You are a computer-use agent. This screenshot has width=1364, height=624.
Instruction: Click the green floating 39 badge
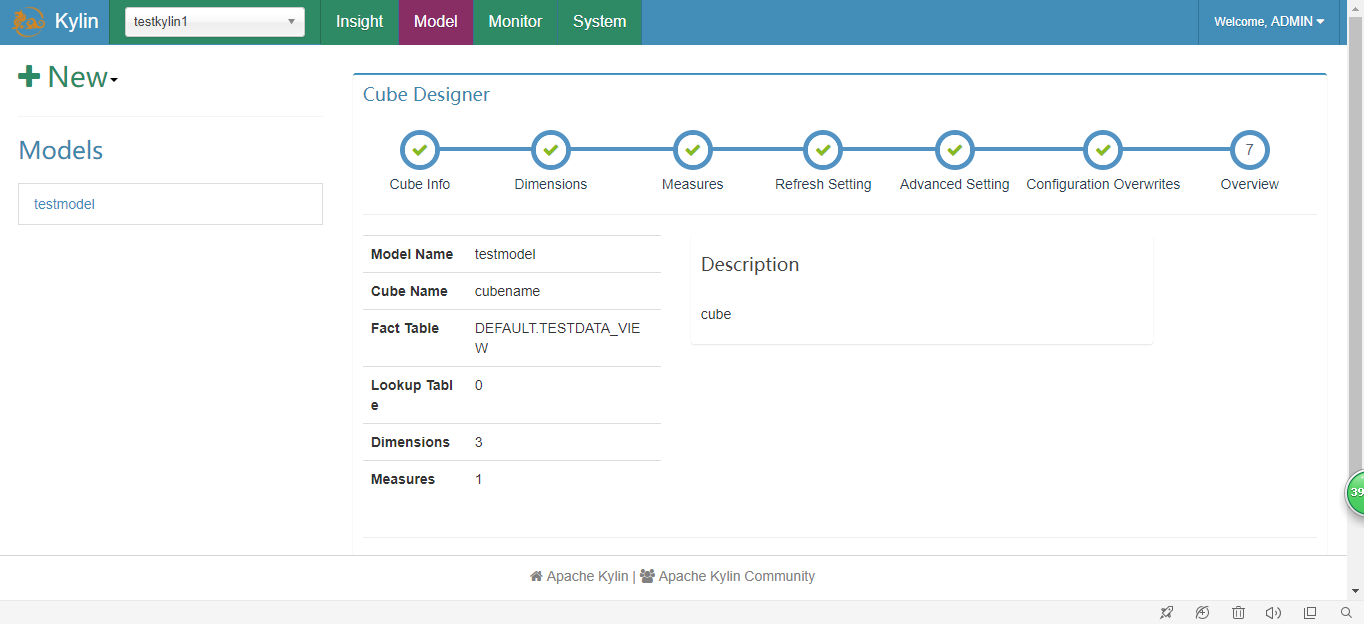click(1355, 492)
